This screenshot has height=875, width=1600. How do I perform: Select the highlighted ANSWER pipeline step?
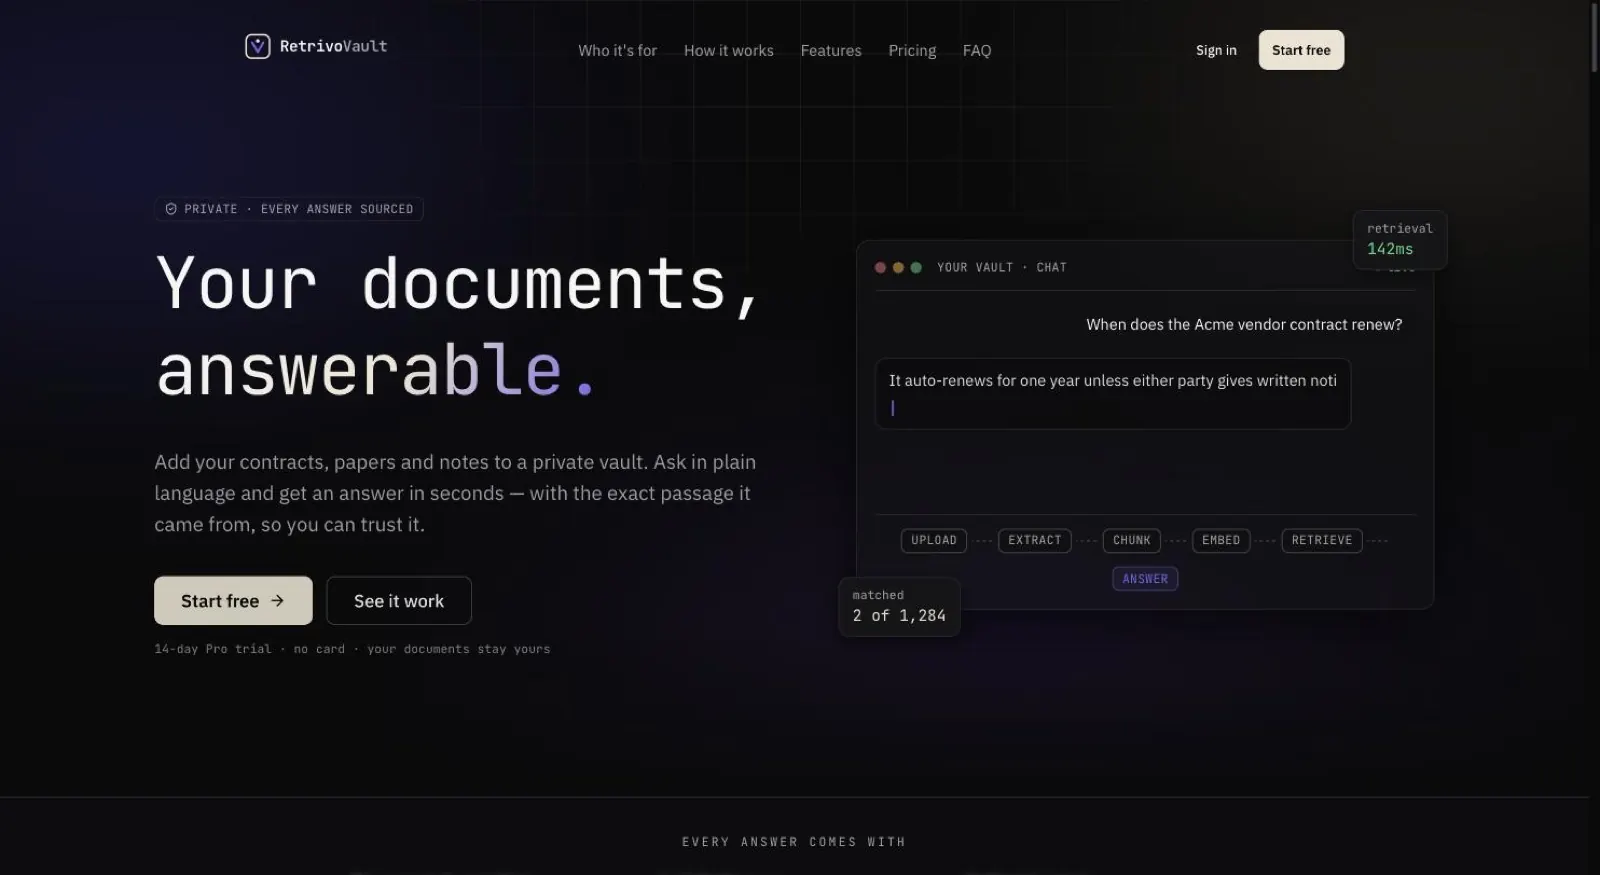(1145, 579)
